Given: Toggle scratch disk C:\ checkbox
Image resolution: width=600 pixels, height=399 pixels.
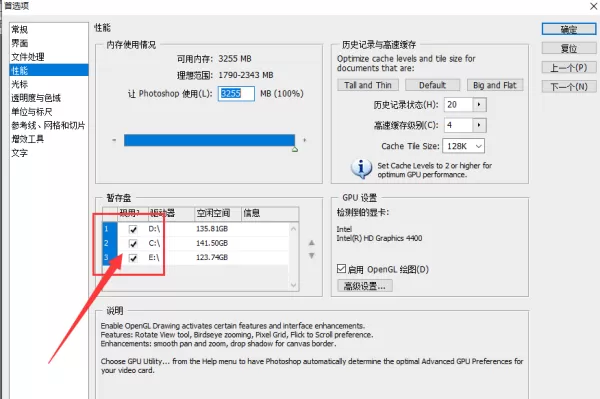Looking at the screenshot, I should click(133, 243).
